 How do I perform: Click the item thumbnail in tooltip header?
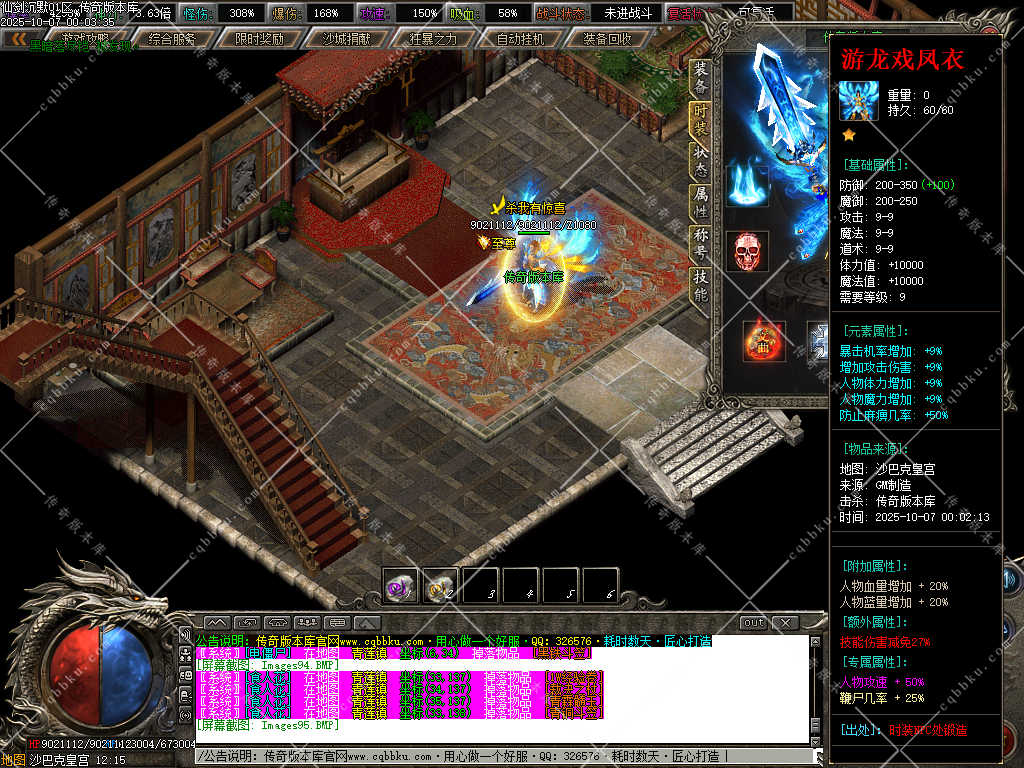tap(858, 101)
